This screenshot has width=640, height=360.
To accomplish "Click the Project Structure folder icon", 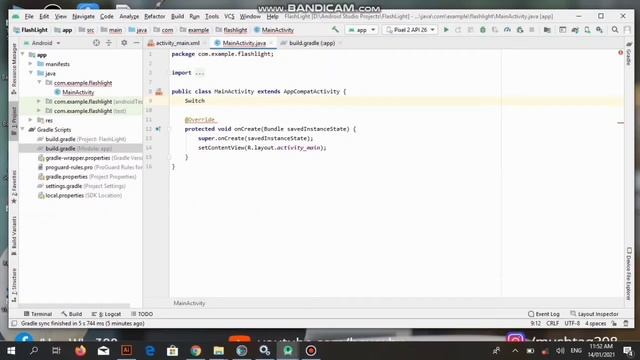I will coord(547,30).
